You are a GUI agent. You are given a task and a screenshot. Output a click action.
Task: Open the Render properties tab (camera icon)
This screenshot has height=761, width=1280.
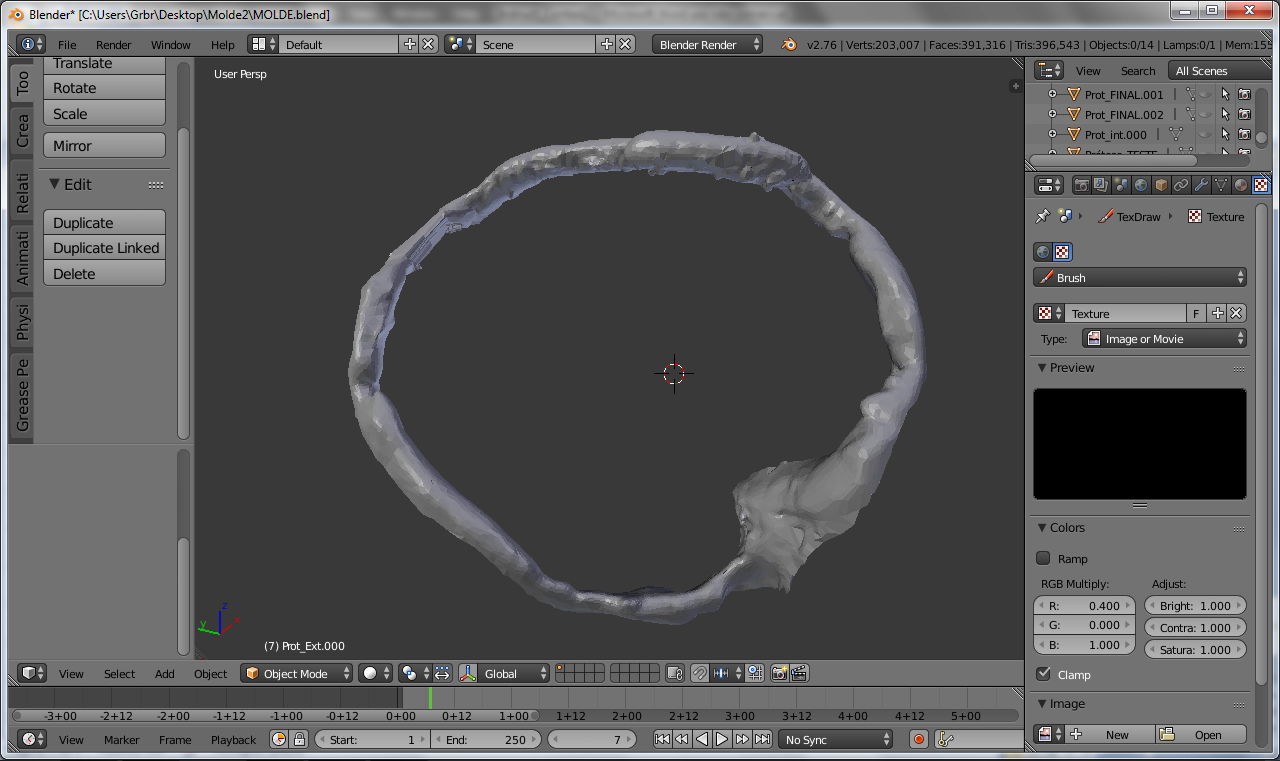(x=1081, y=185)
